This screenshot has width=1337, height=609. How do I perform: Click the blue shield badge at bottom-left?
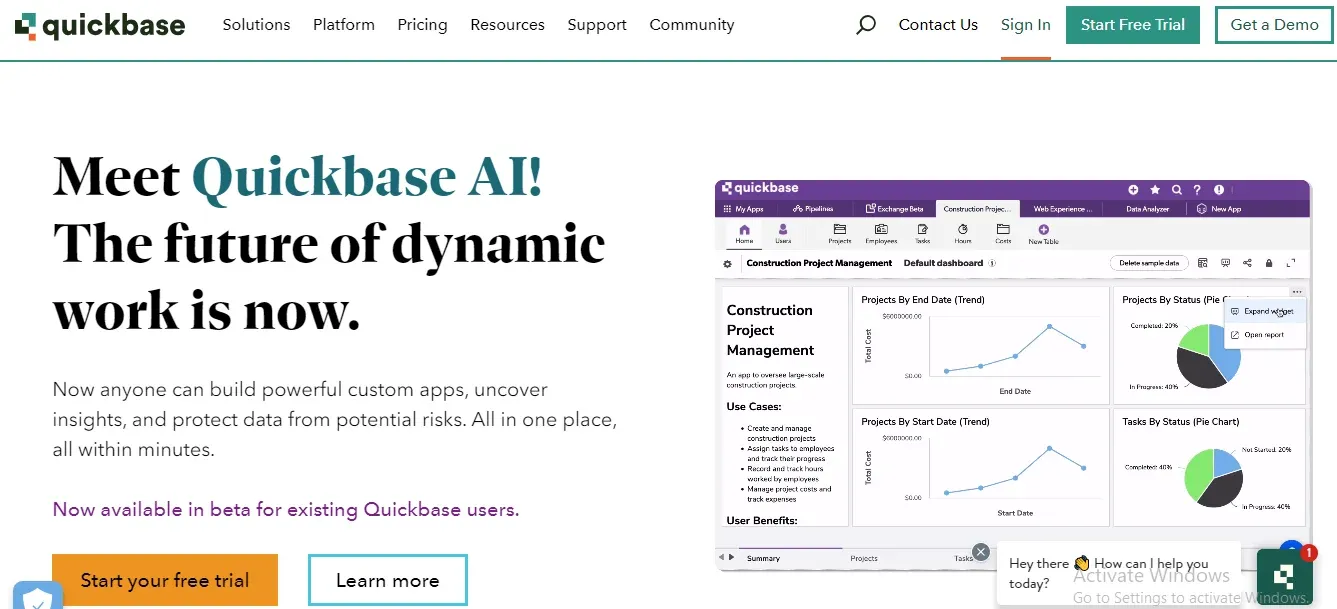pyautogui.click(x=37, y=597)
